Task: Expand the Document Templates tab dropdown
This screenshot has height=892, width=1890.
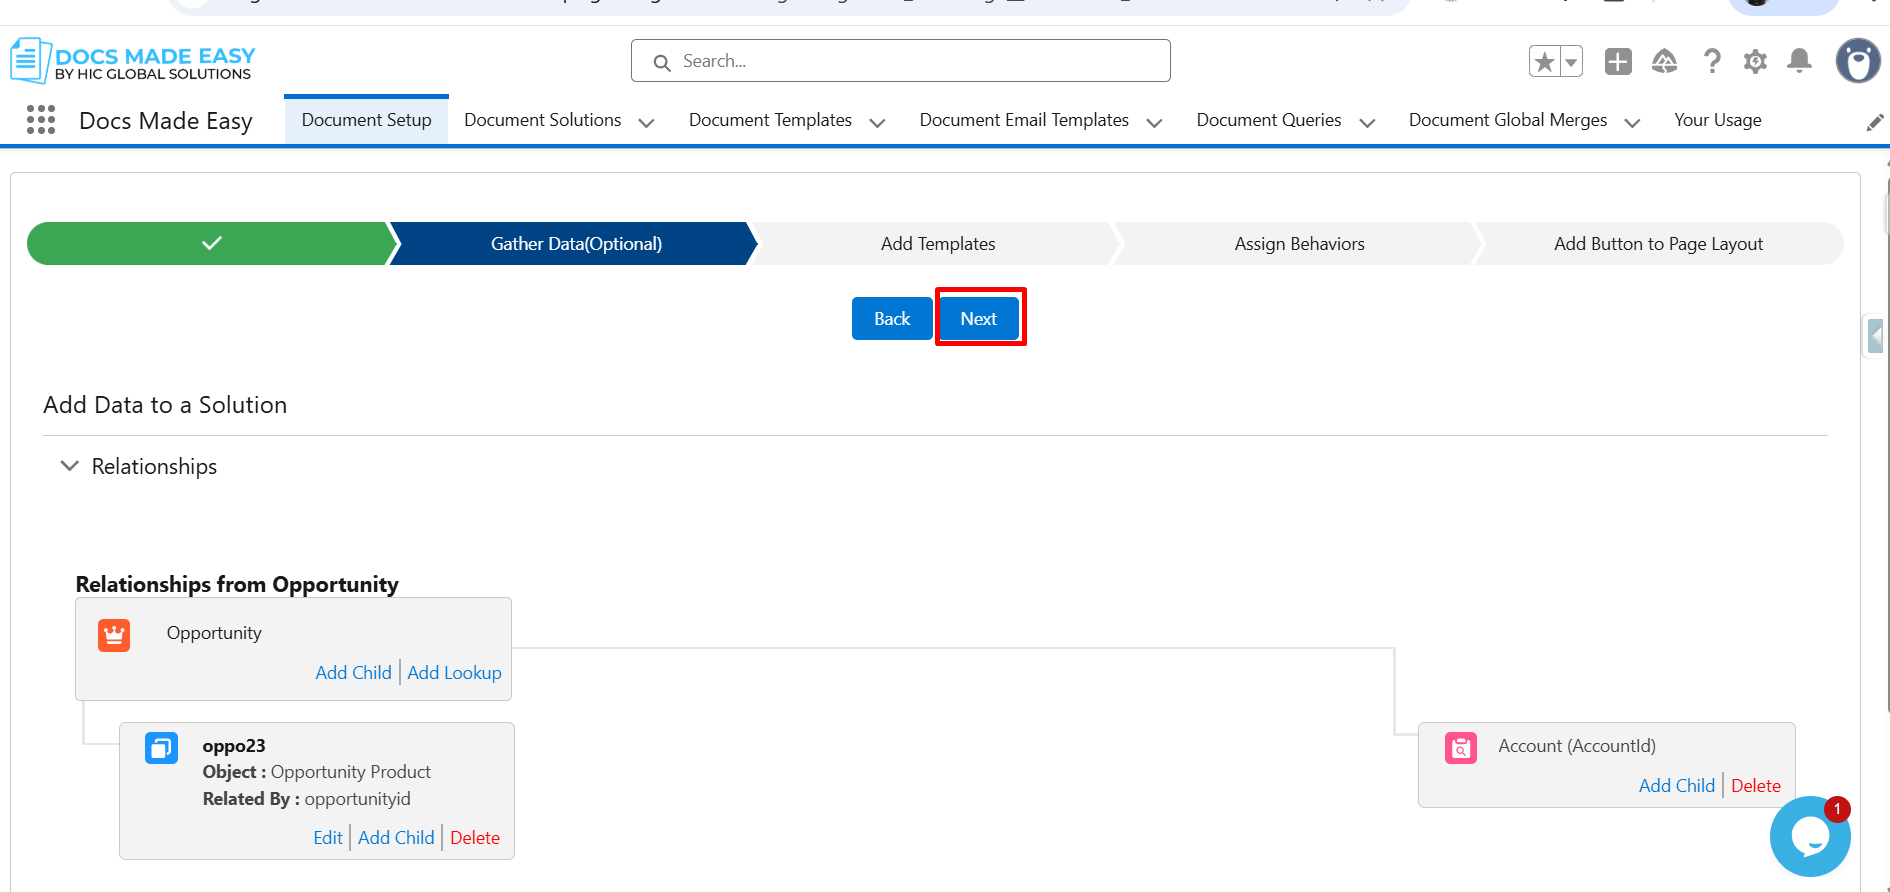Action: [x=877, y=122]
